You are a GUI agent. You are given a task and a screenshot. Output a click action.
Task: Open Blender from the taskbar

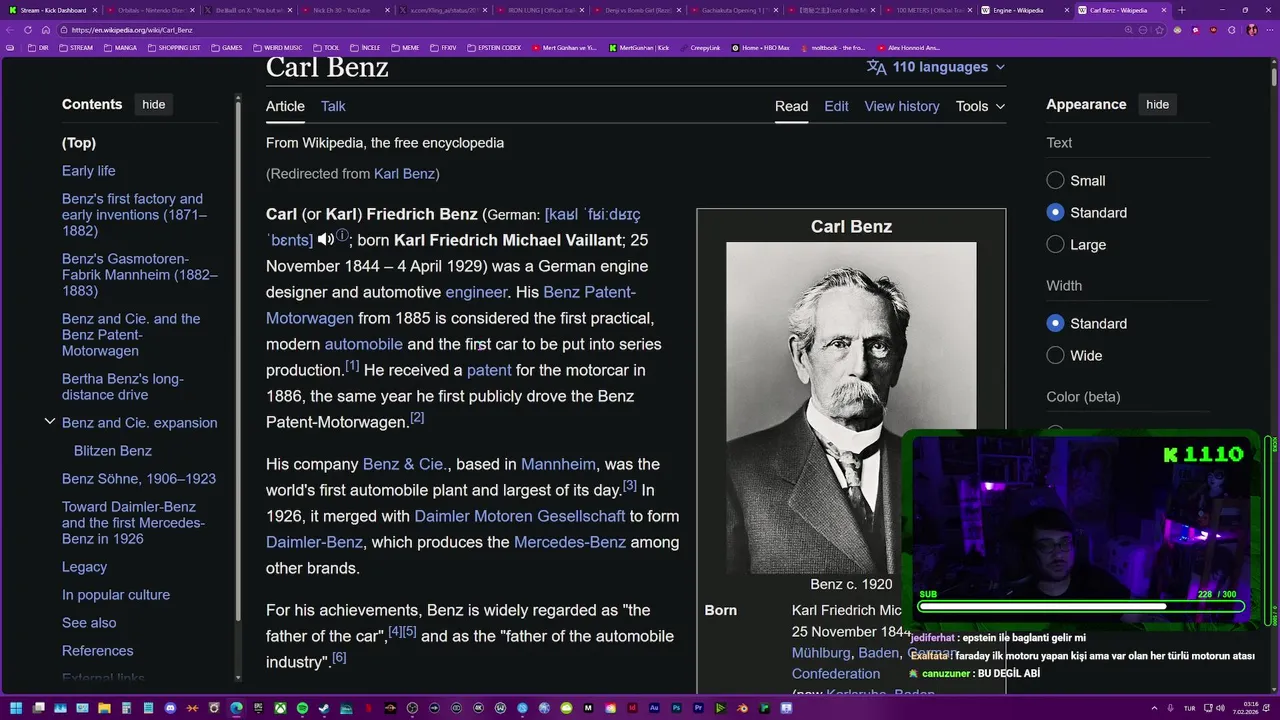742,708
